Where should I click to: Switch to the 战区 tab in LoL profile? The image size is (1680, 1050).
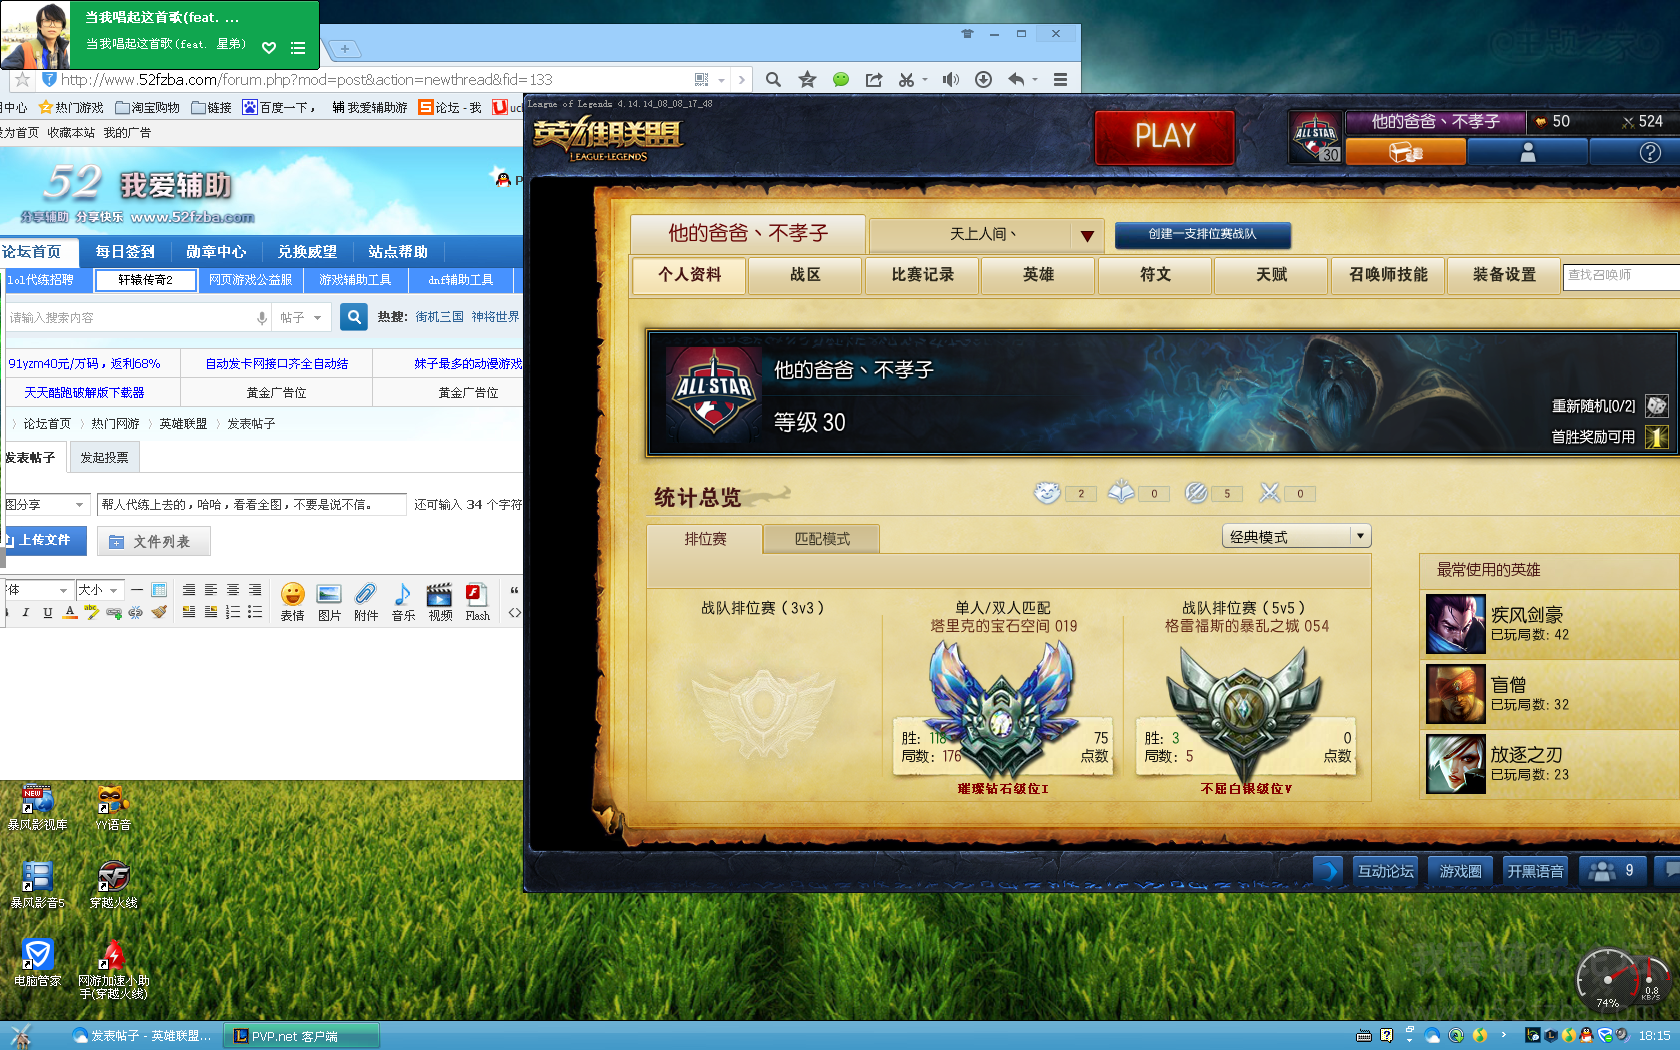pos(805,275)
